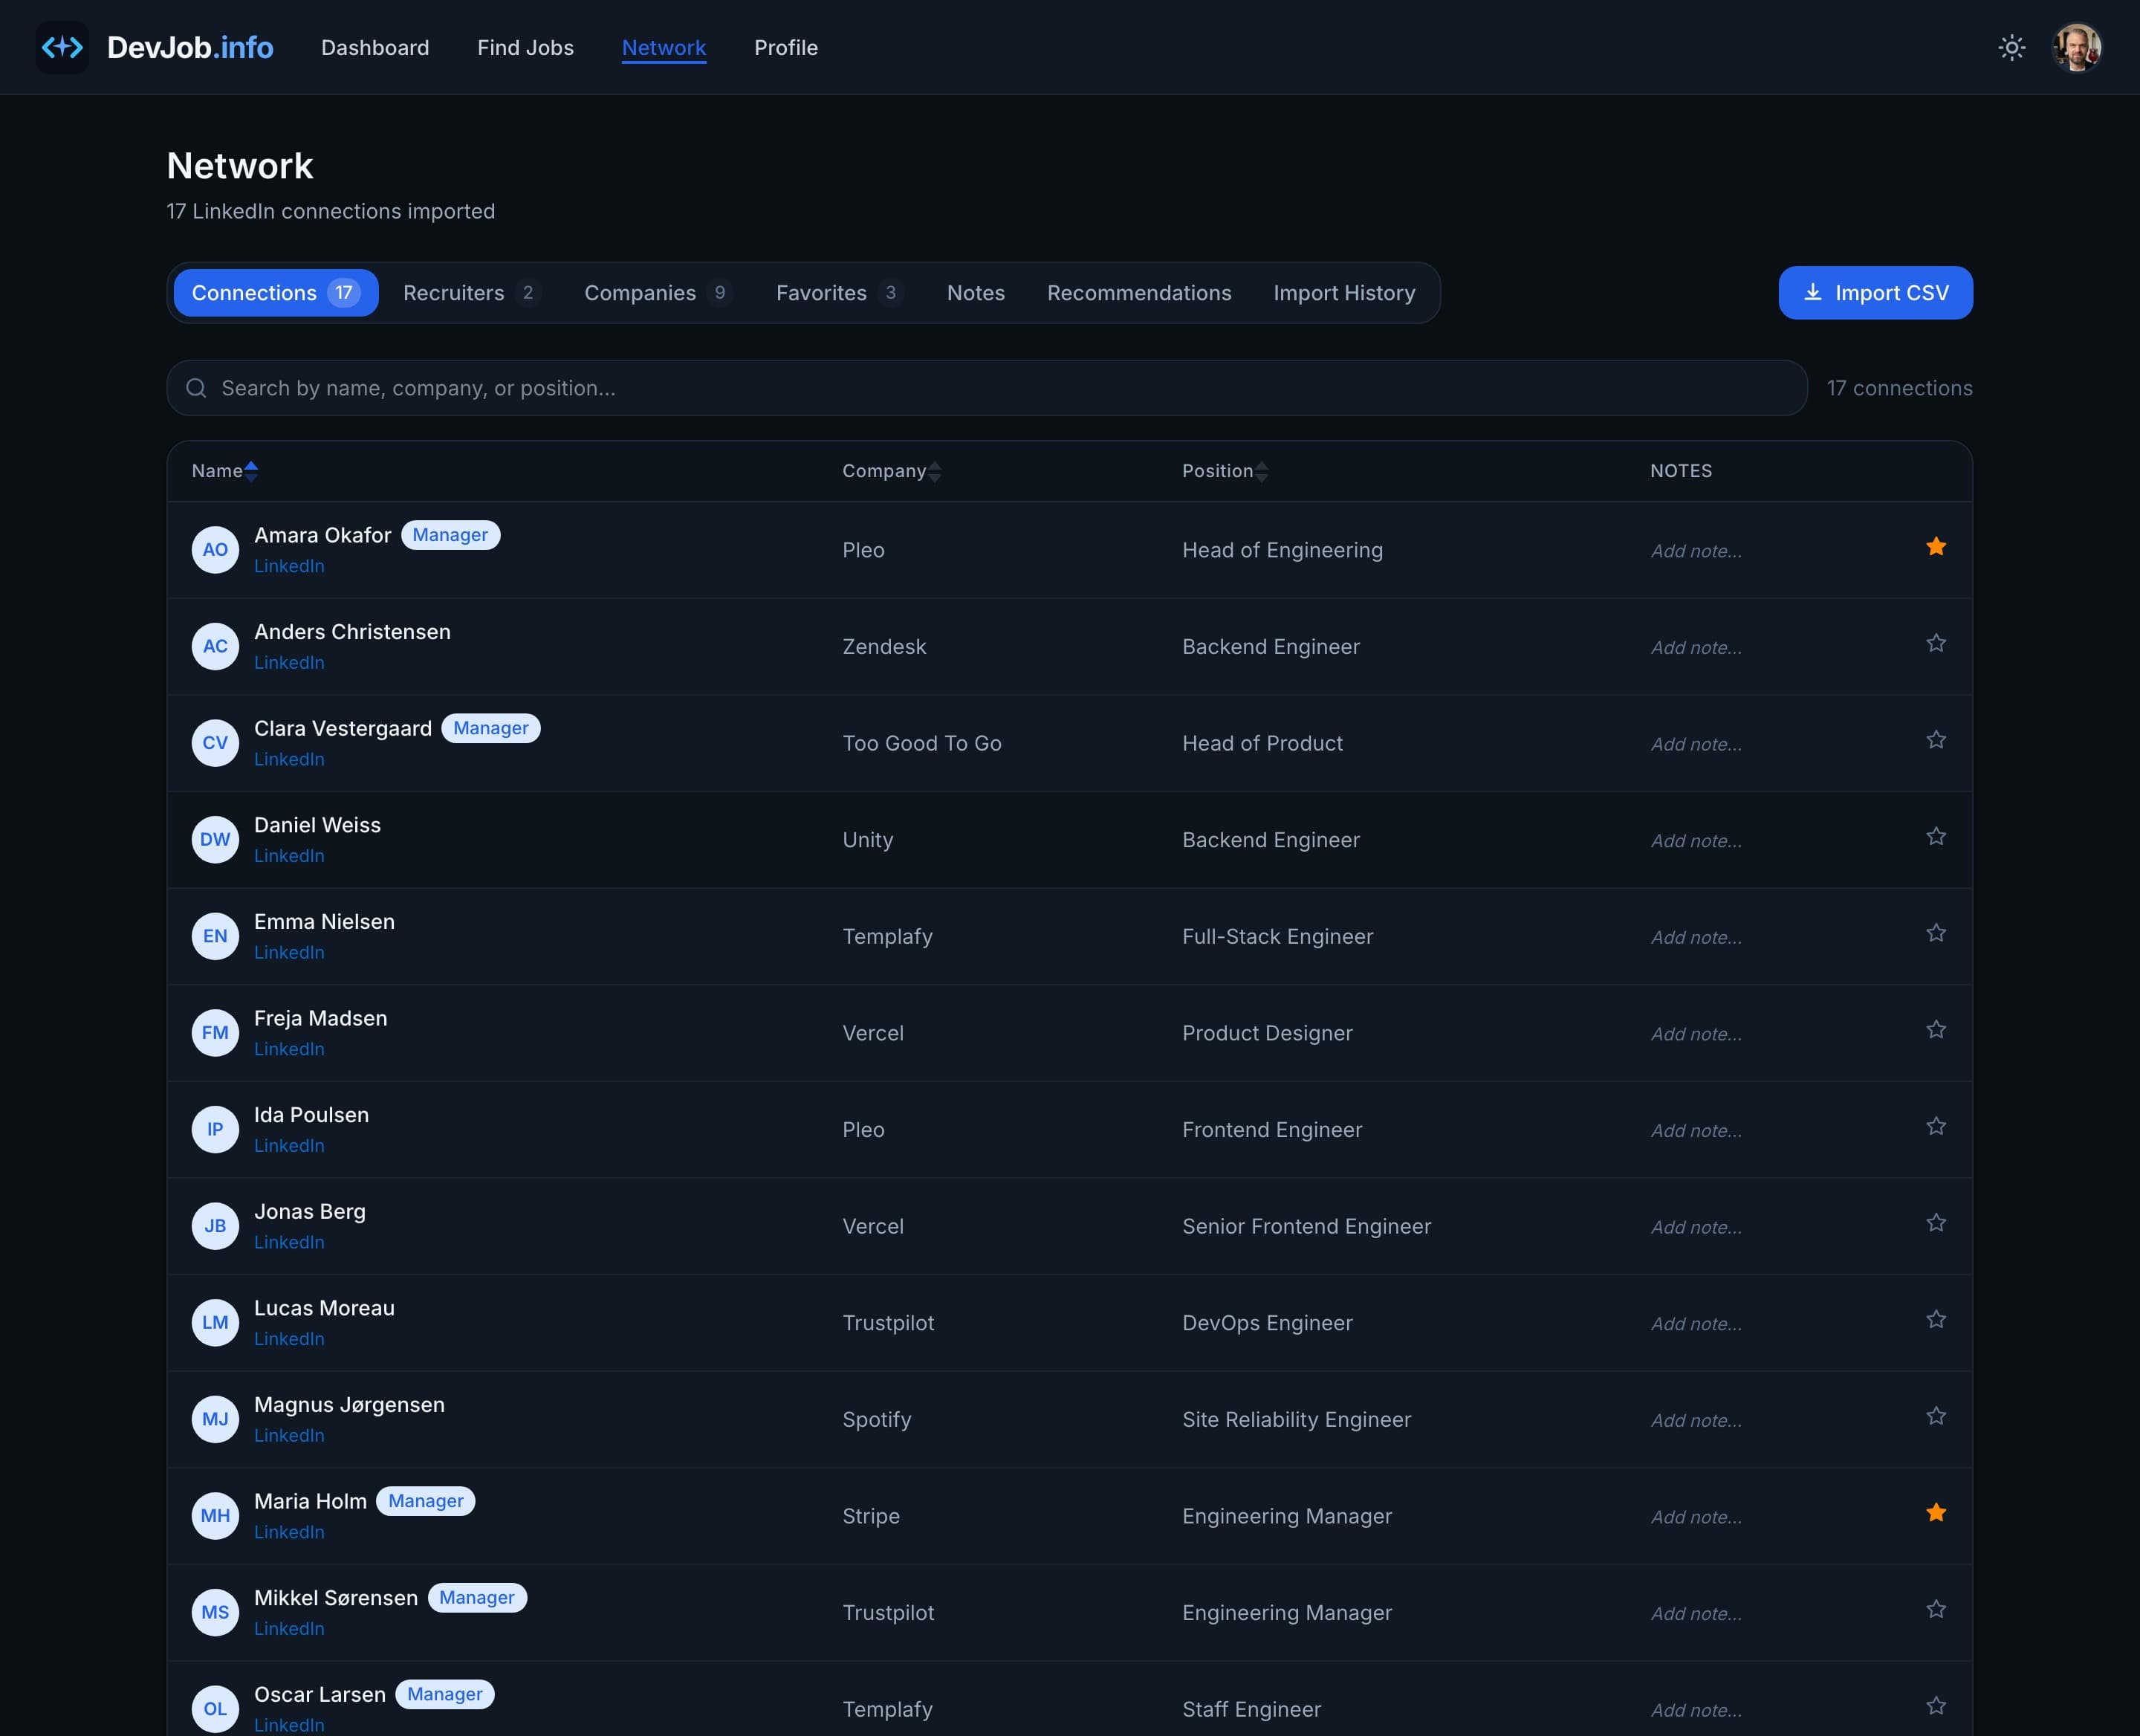The image size is (2140, 1736).
Task: Open the user profile avatar menu
Action: (2077, 47)
